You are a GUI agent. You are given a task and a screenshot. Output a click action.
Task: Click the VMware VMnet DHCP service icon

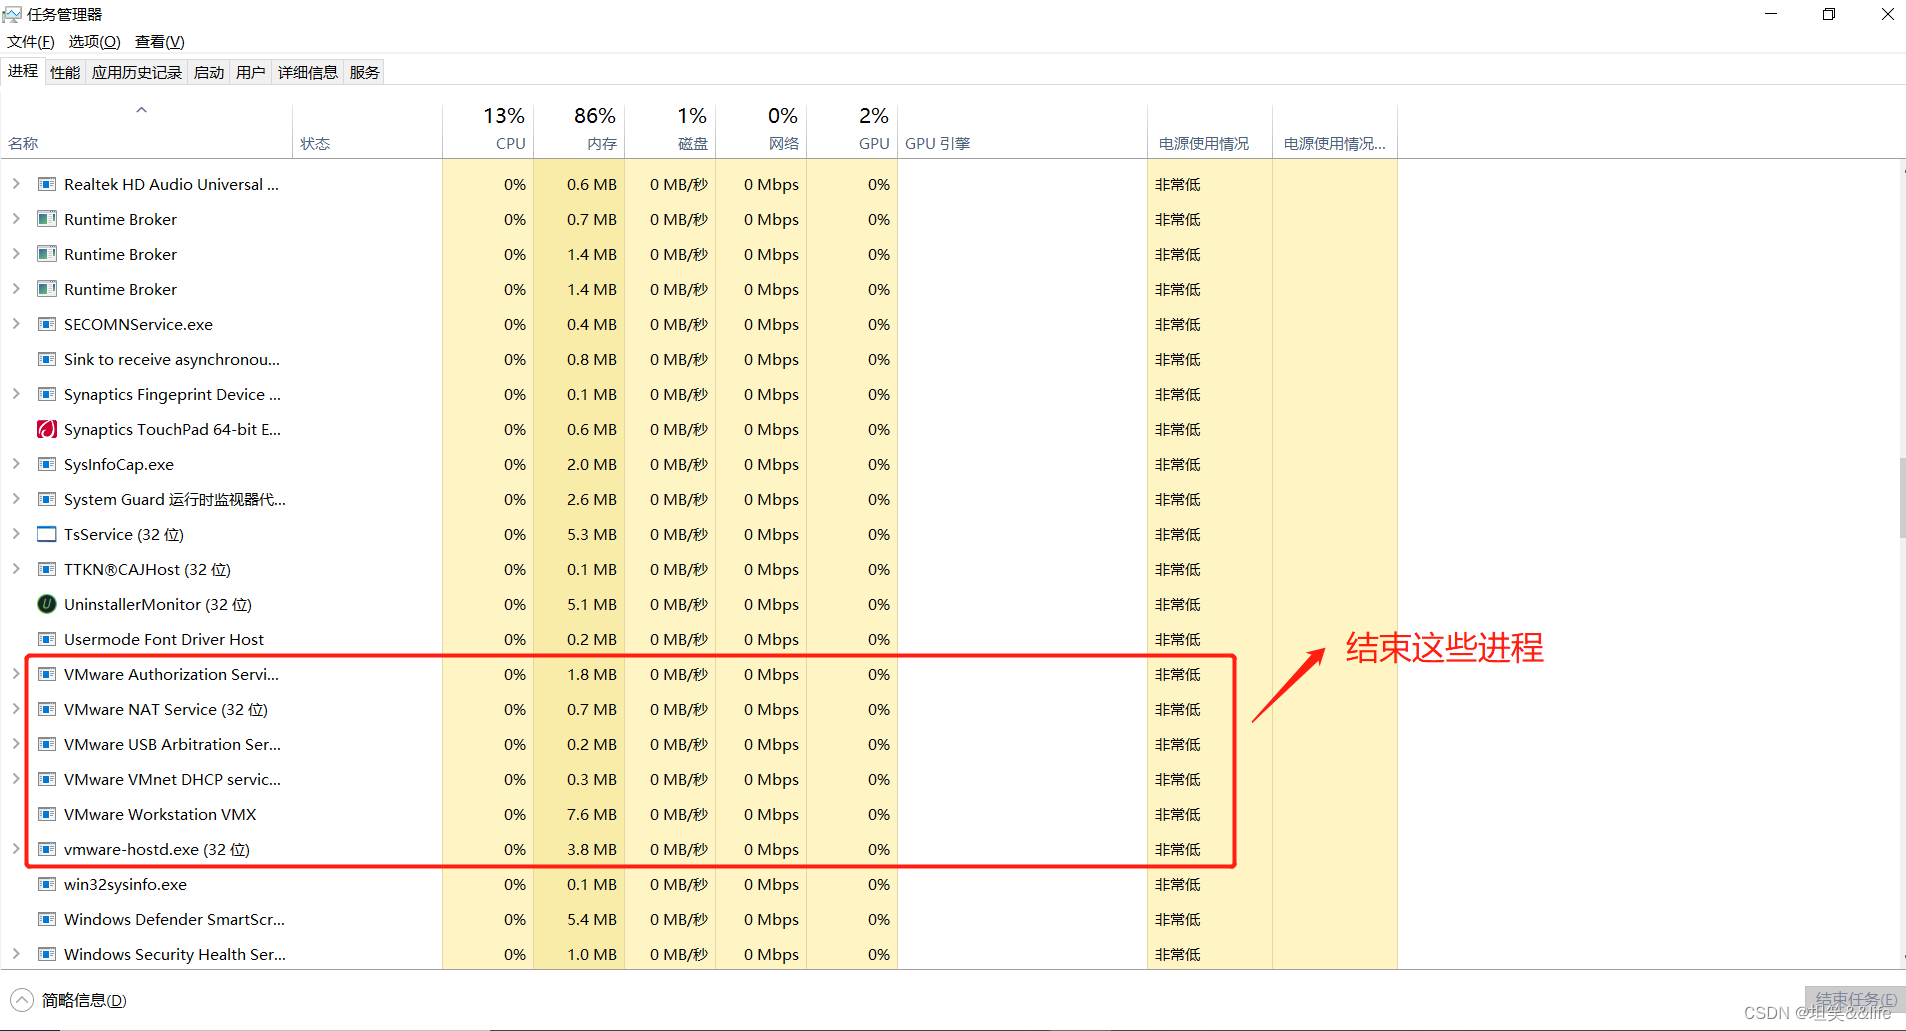(x=46, y=779)
